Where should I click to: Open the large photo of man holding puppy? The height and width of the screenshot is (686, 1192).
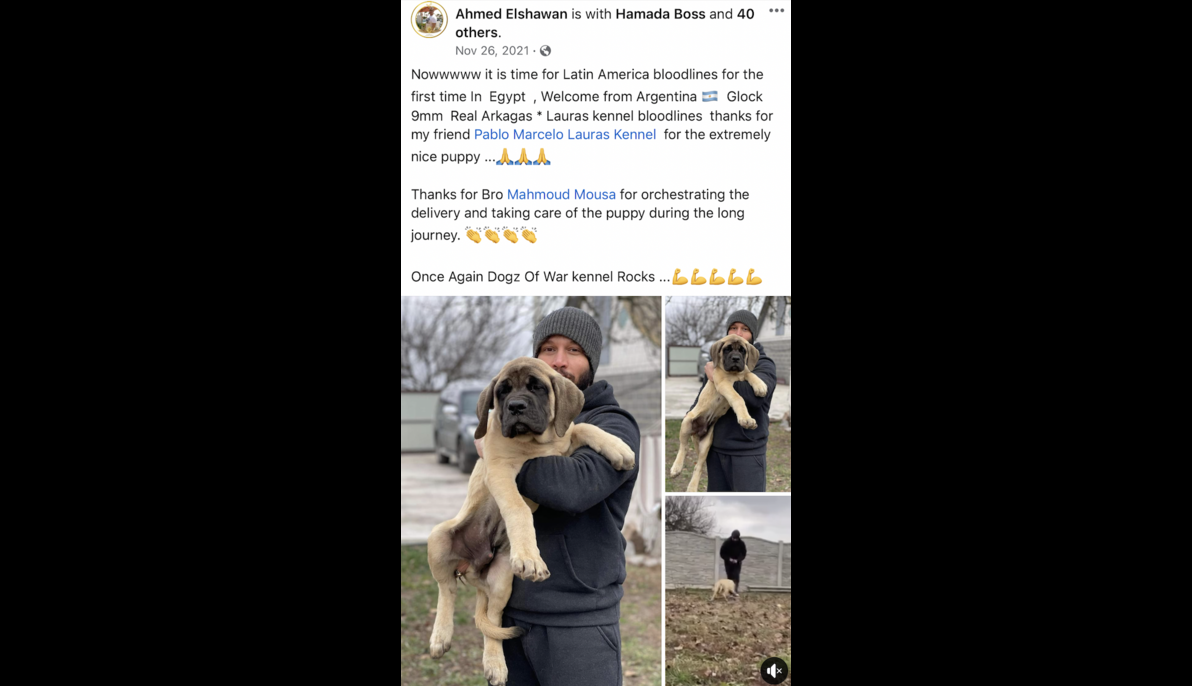click(x=531, y=491)
